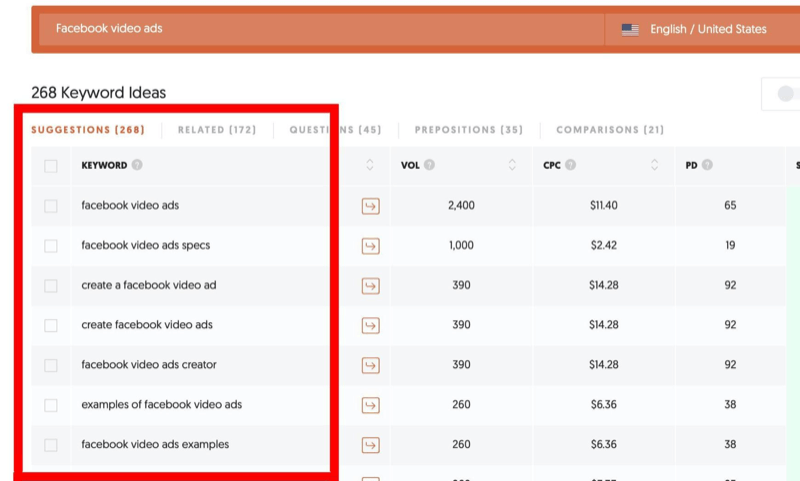Open arrow icon for facebook video ads creator

[x=370, y=365]
